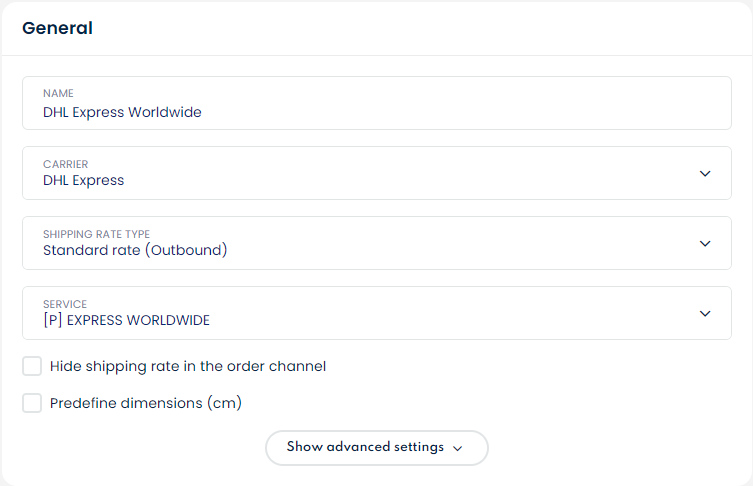Viewport: 753px width, 486px height.
Task: Click the chevron arrow in the Carrier field
Action: 705,173
